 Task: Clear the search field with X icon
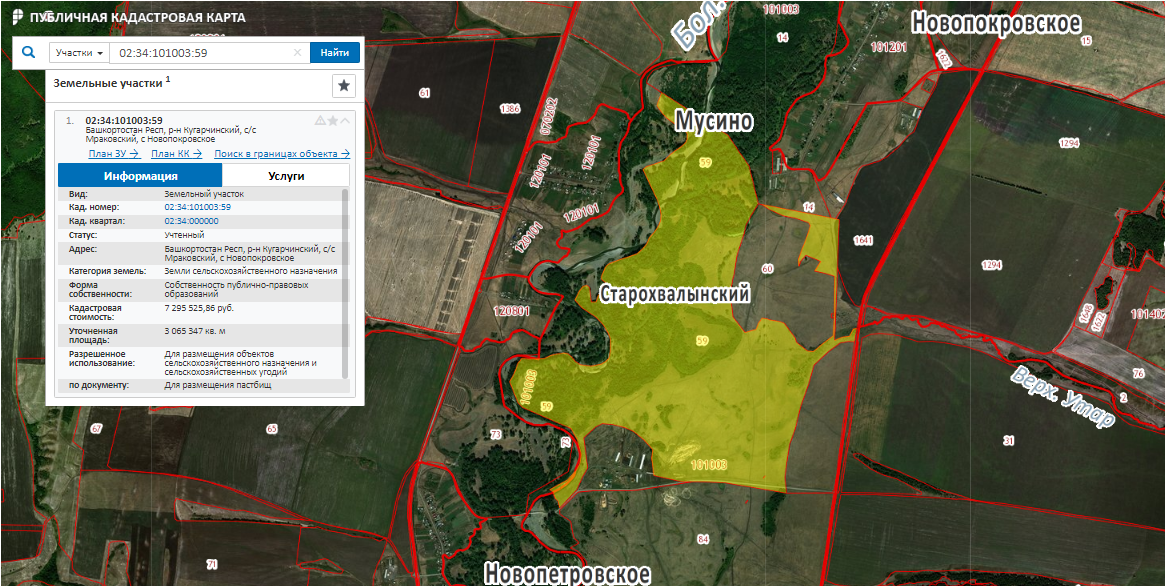(x=297, y=53)
